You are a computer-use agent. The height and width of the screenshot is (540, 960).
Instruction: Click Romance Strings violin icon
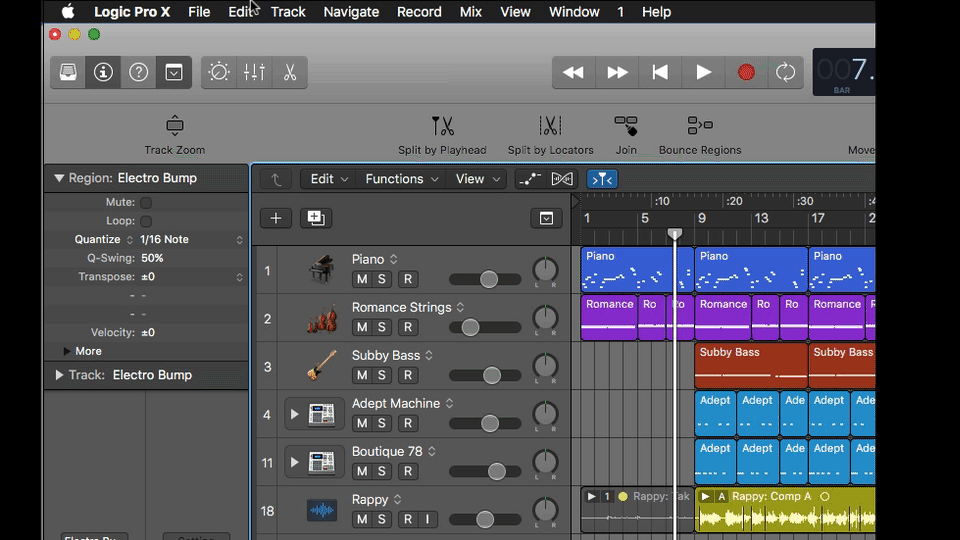coord(322,318)
